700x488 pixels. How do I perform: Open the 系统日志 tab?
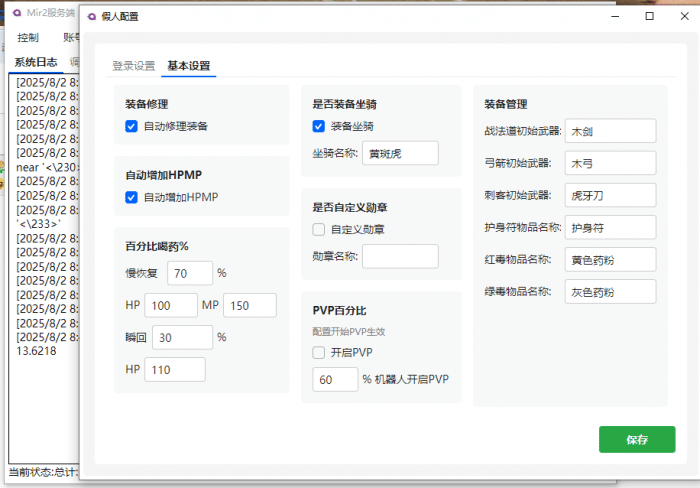click(35, 62)
